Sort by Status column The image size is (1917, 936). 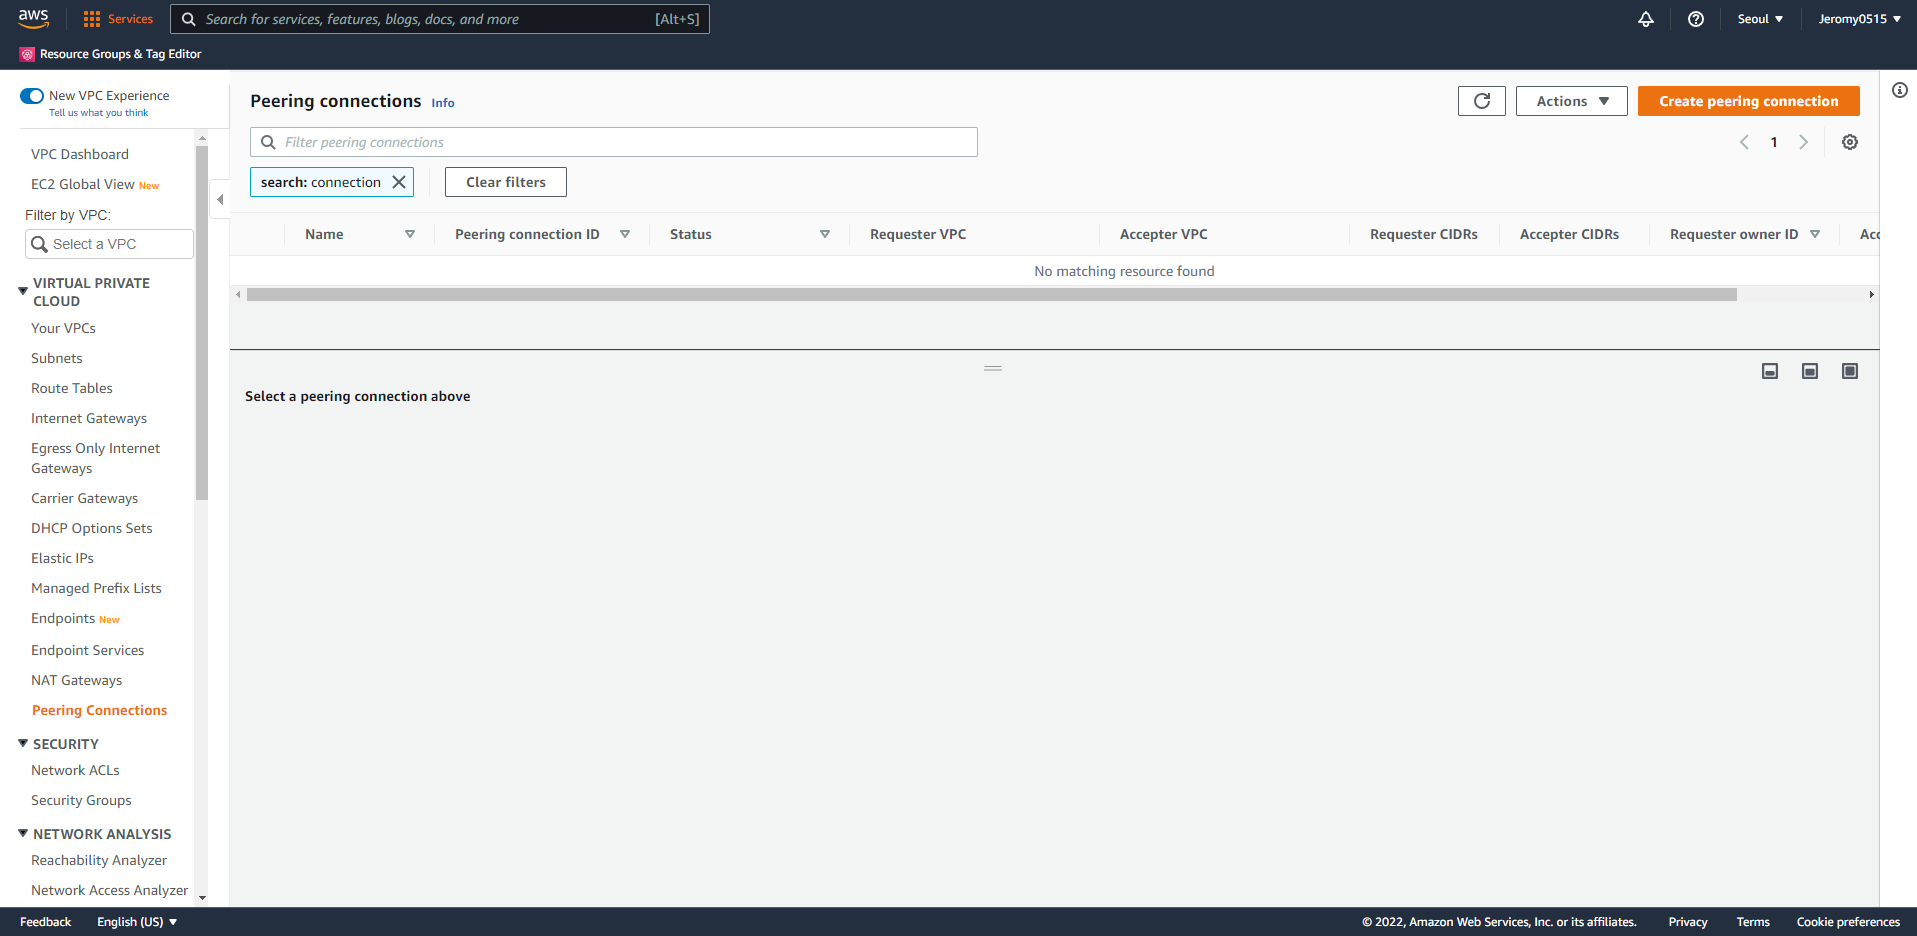tap(825, 234)
